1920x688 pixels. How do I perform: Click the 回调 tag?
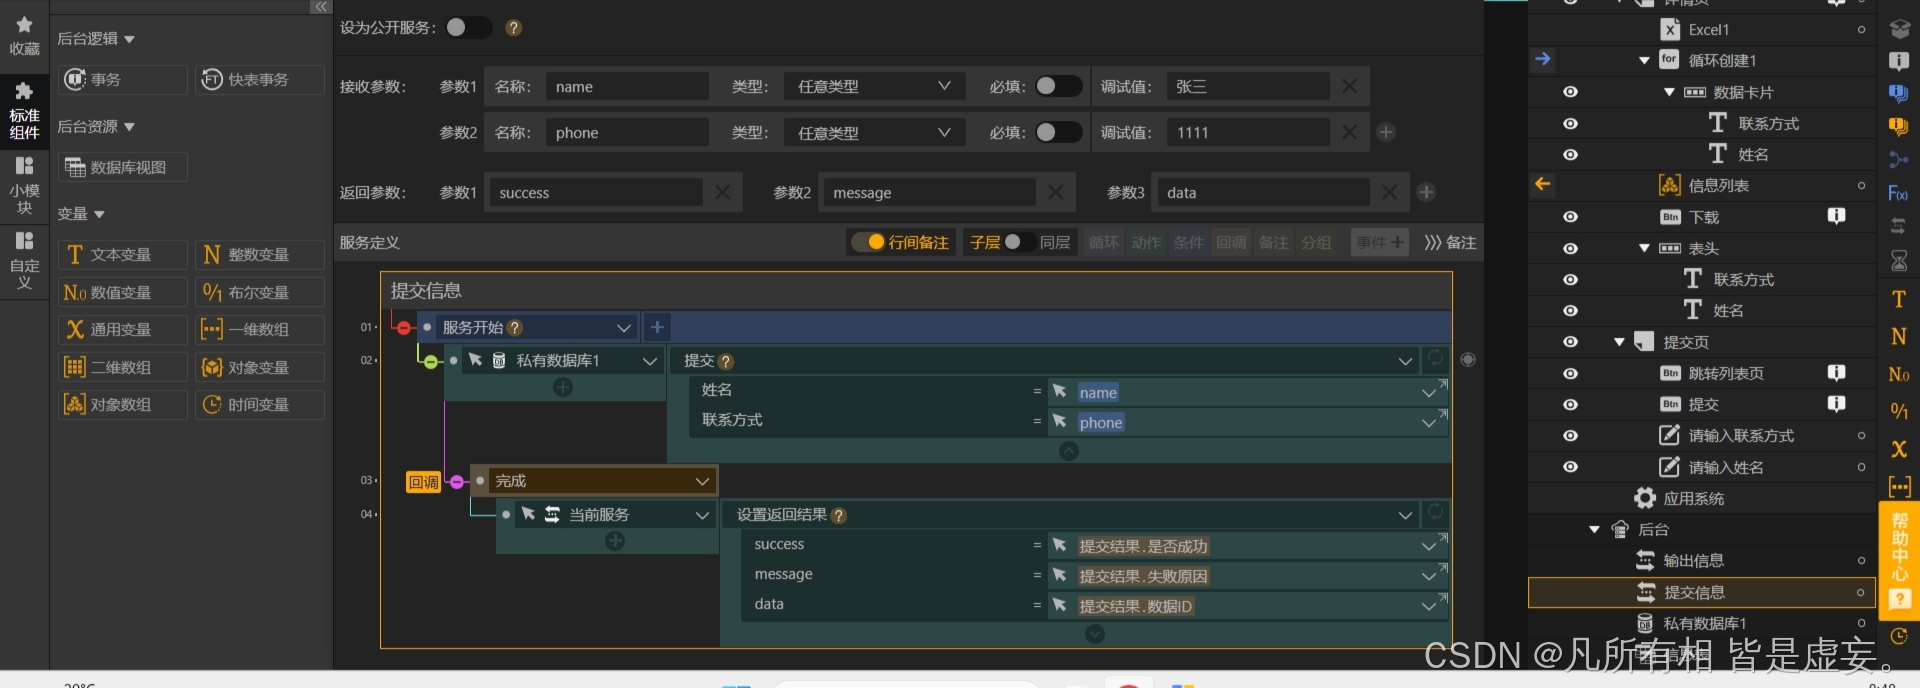(424, 482)
